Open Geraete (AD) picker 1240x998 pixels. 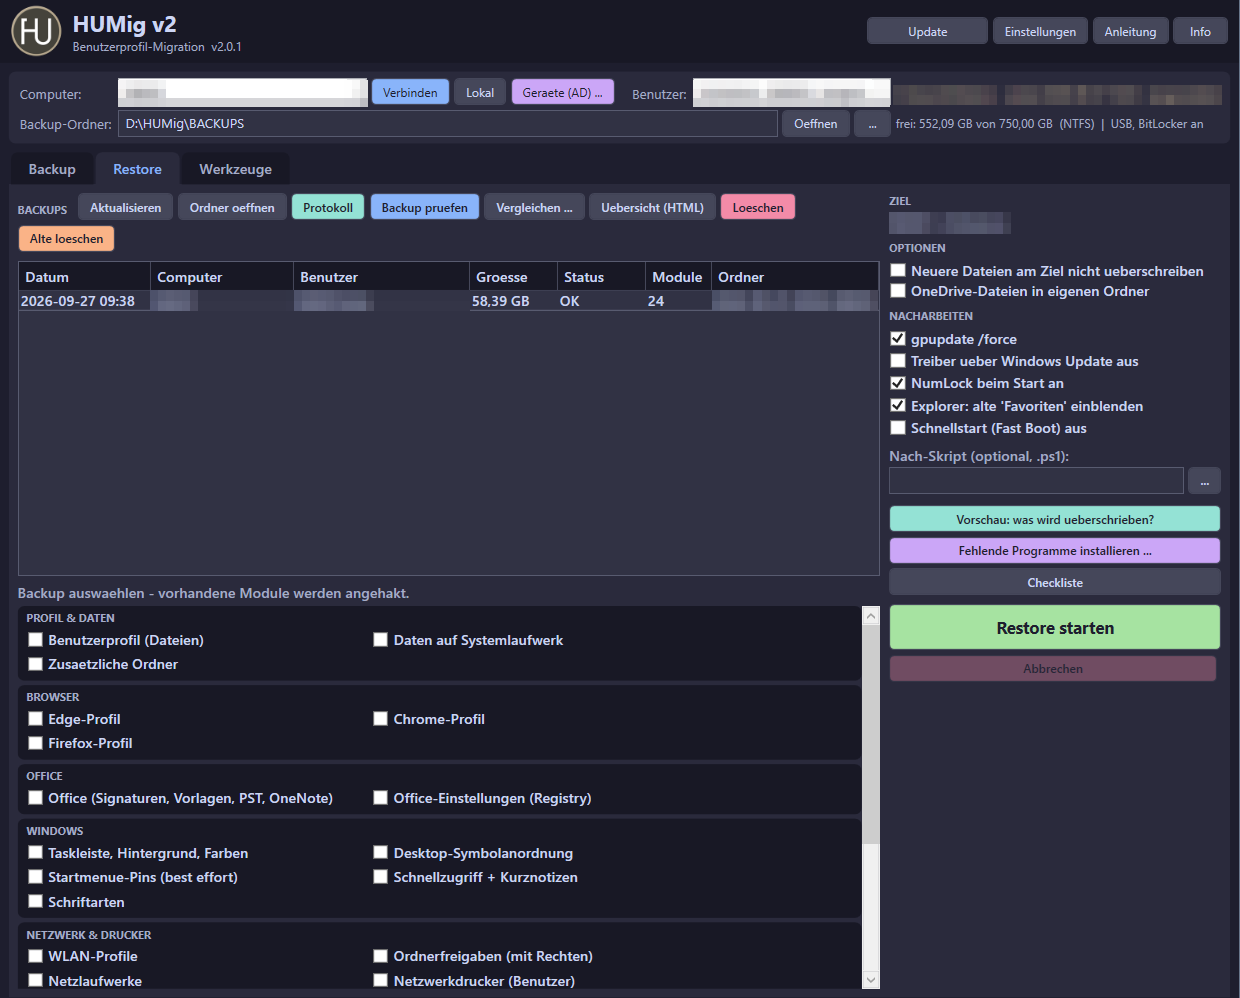[562, 92]
